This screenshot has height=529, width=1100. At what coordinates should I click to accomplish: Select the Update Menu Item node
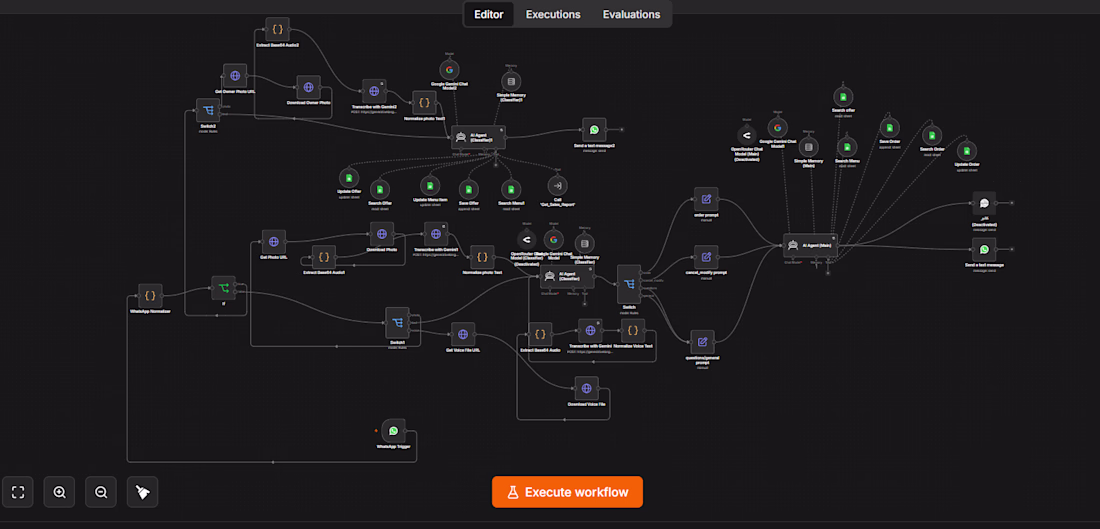(429, 186)
